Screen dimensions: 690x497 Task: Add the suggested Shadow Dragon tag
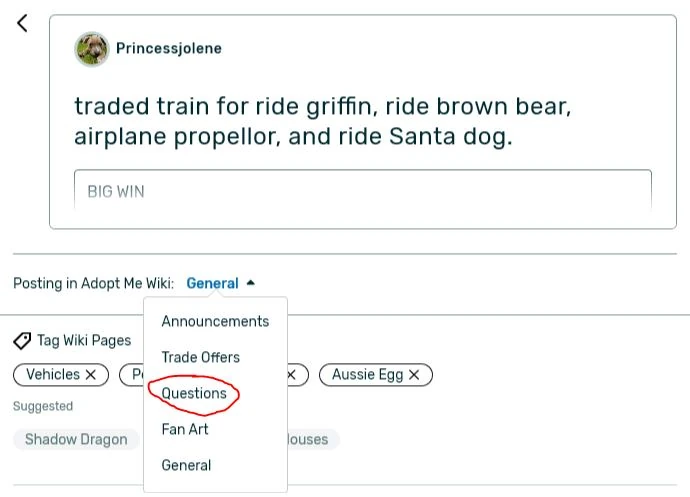[76, 439]
